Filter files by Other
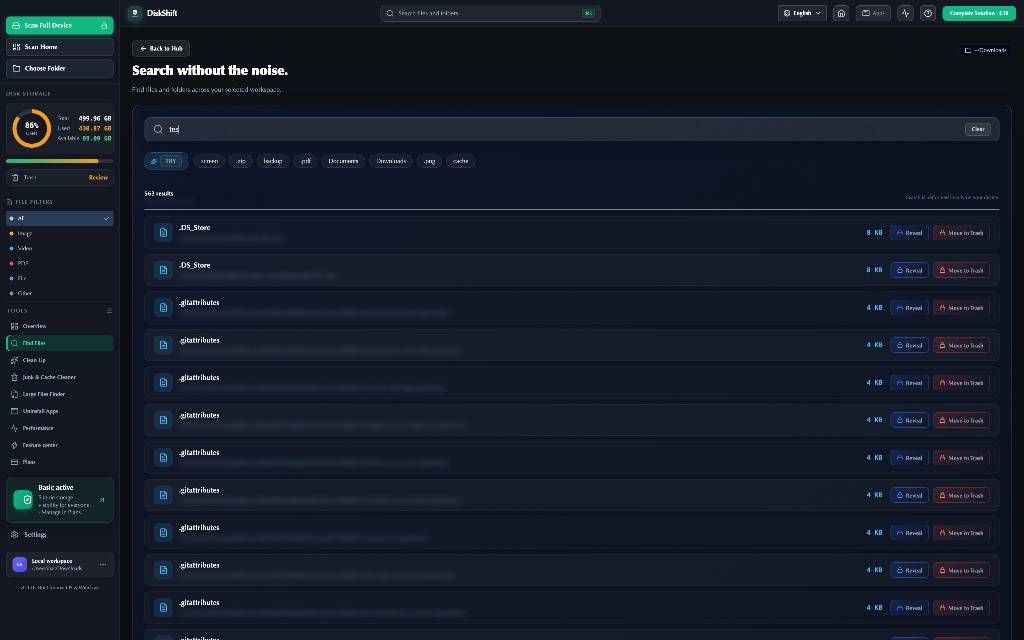The height and width of the screenshot is (640, 1024). 59,293
